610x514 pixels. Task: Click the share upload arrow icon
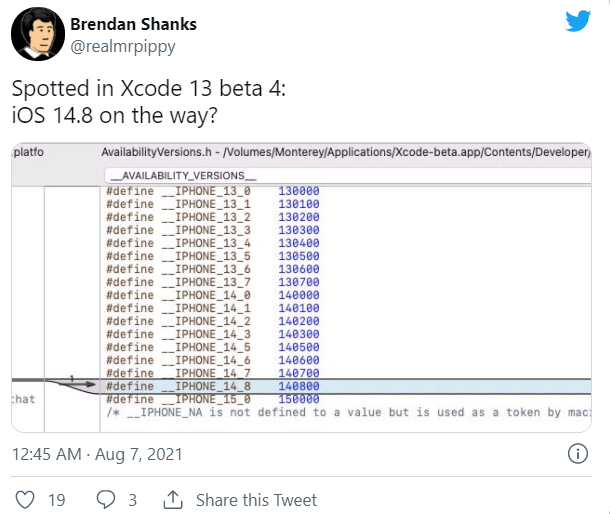tap(173, 500)
